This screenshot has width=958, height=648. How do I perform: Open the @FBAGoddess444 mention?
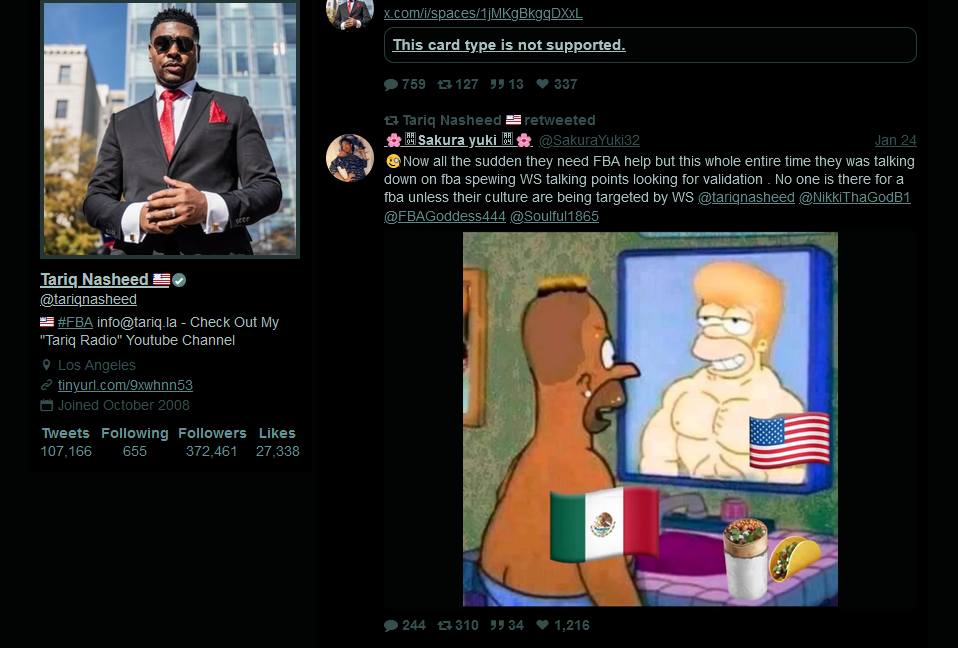click(x=445, y=216)
